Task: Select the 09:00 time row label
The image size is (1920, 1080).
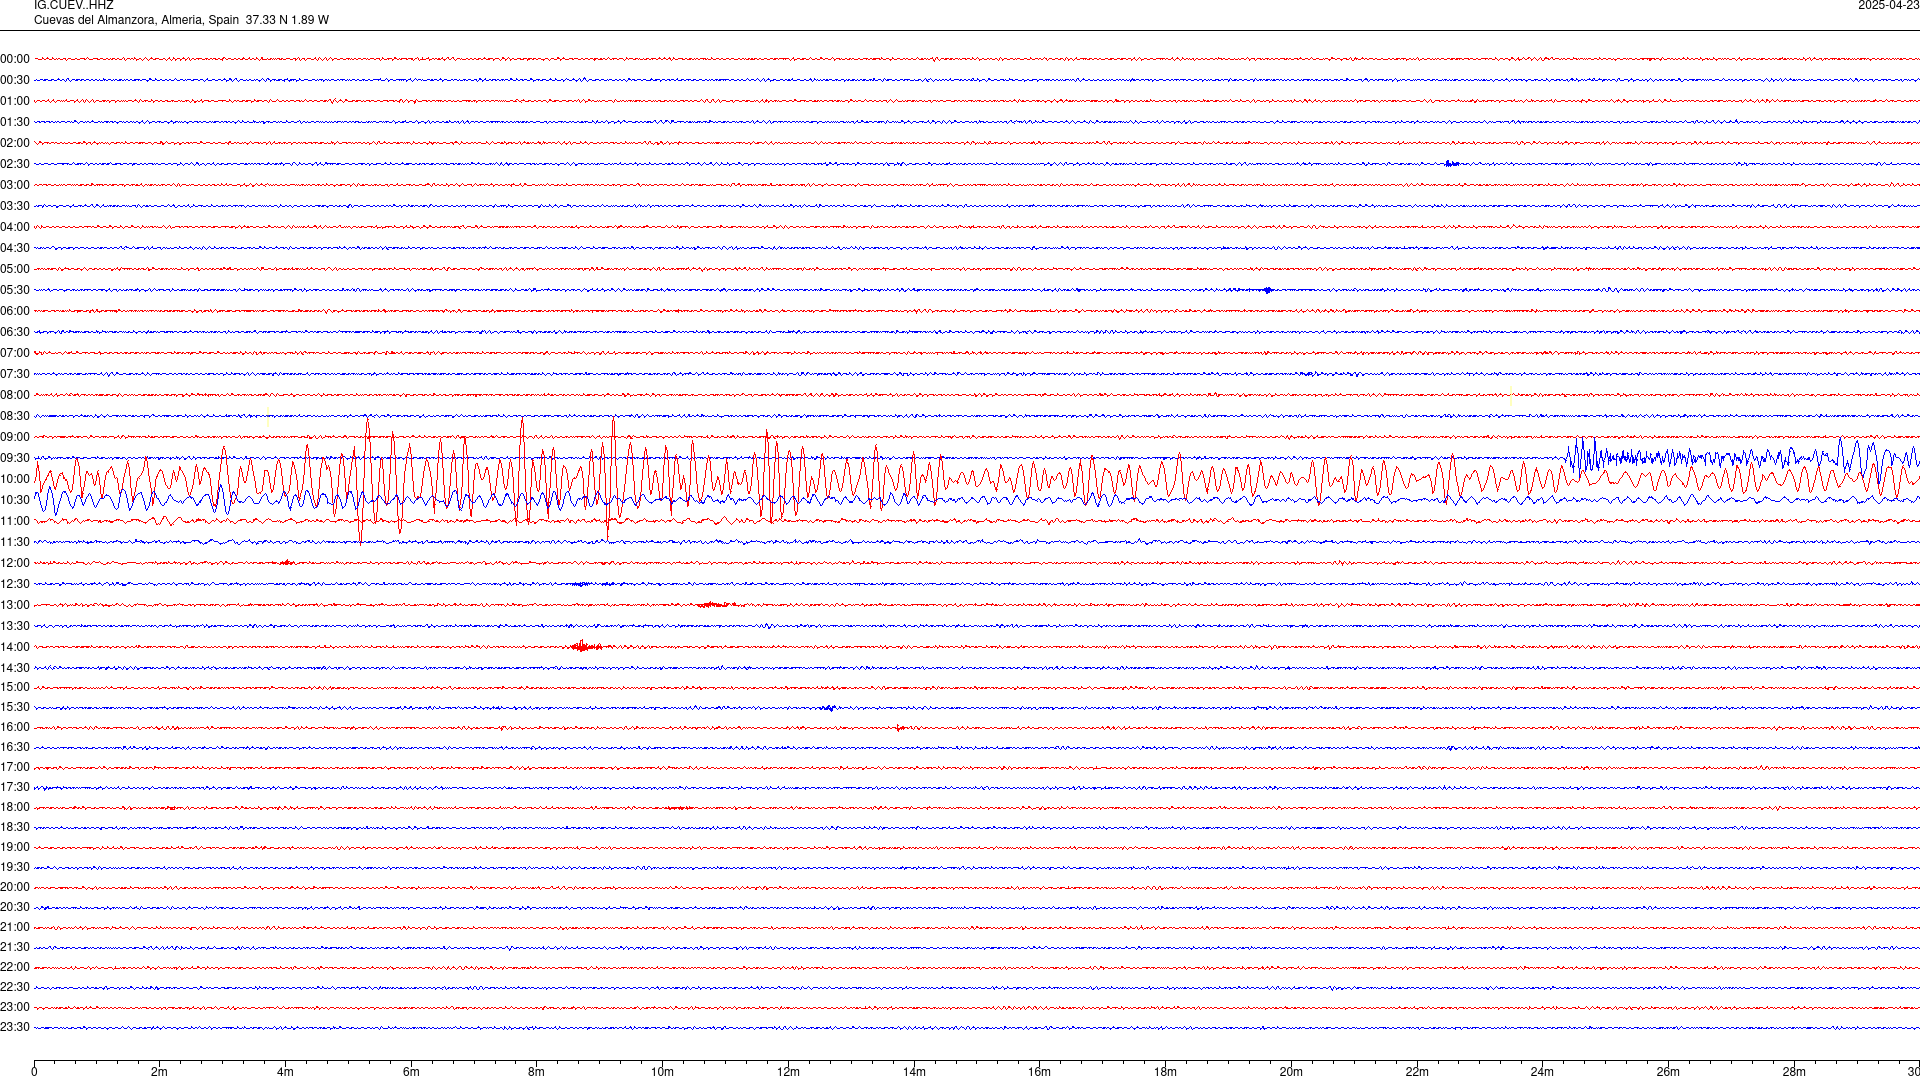Action: 15,437
